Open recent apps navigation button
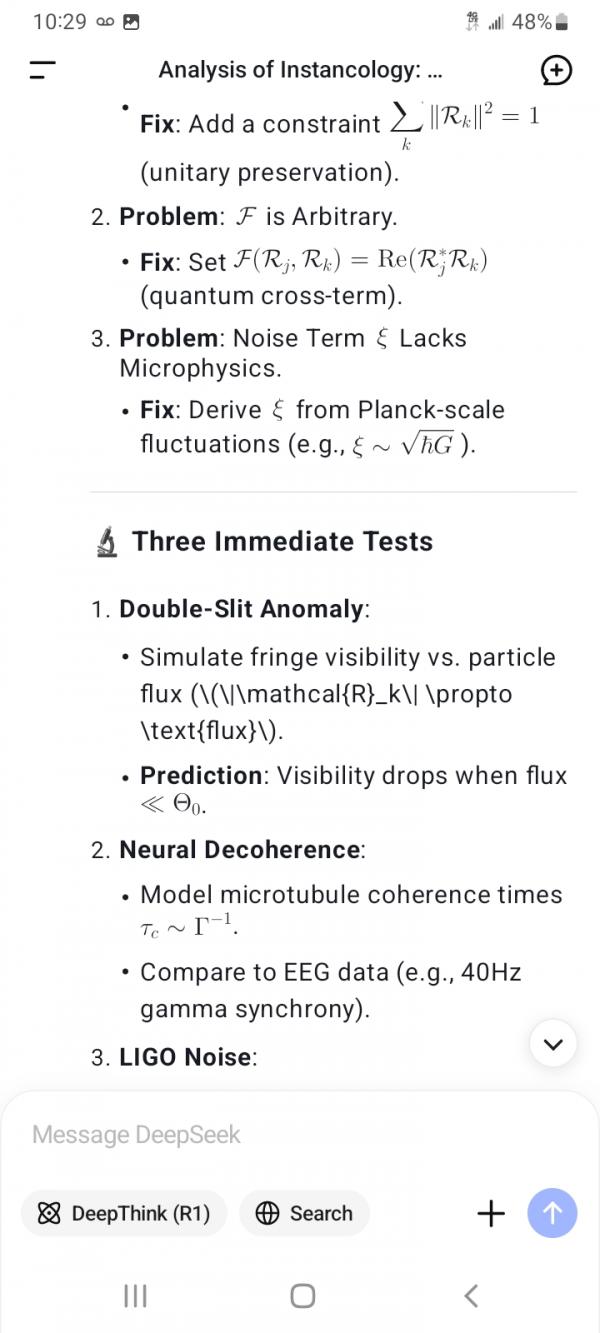The height and width of the screenshot is (1333, 600). (135, 1296)
